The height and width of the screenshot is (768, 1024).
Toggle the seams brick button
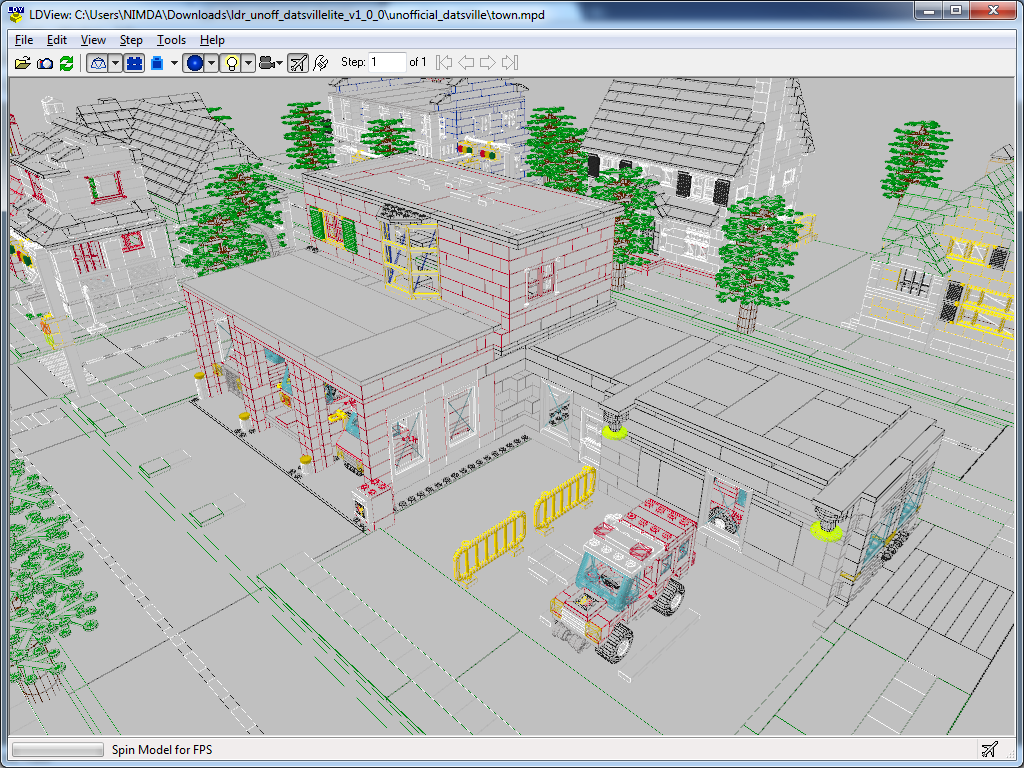pyautogui.click(x=135, y=63)
